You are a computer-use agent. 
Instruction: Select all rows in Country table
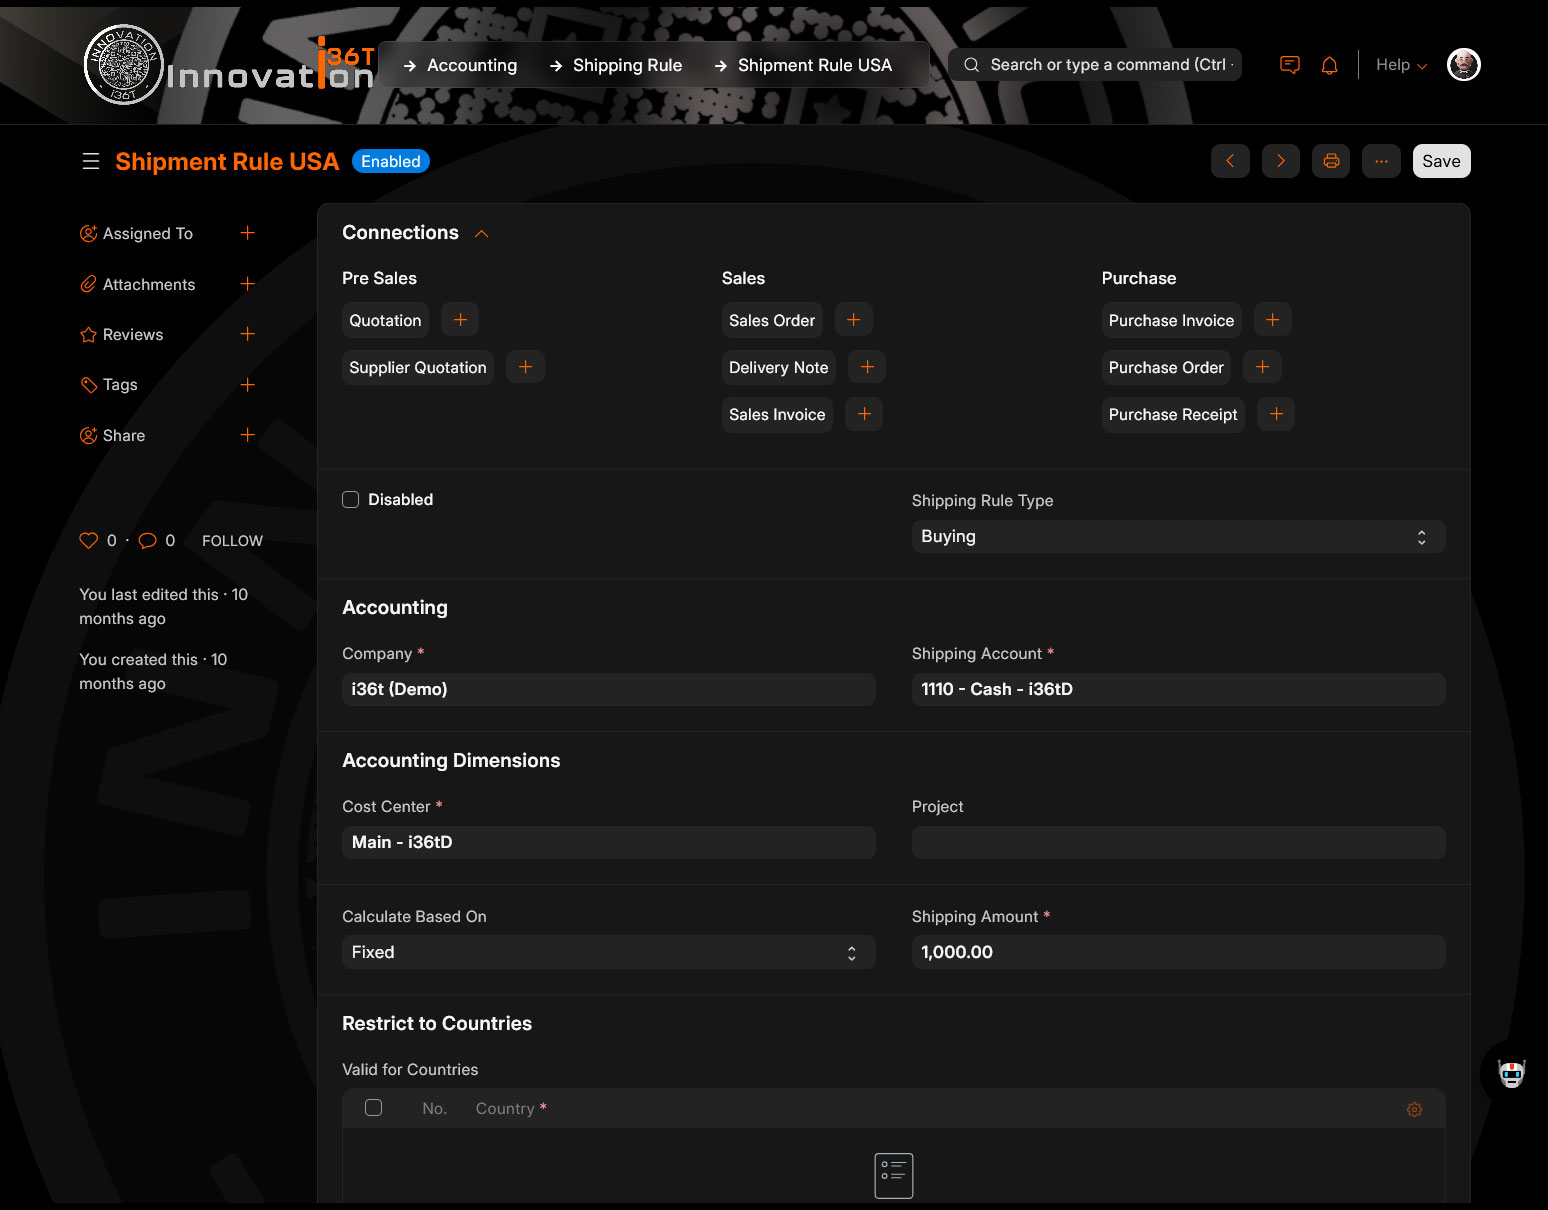pos(373,1108)
